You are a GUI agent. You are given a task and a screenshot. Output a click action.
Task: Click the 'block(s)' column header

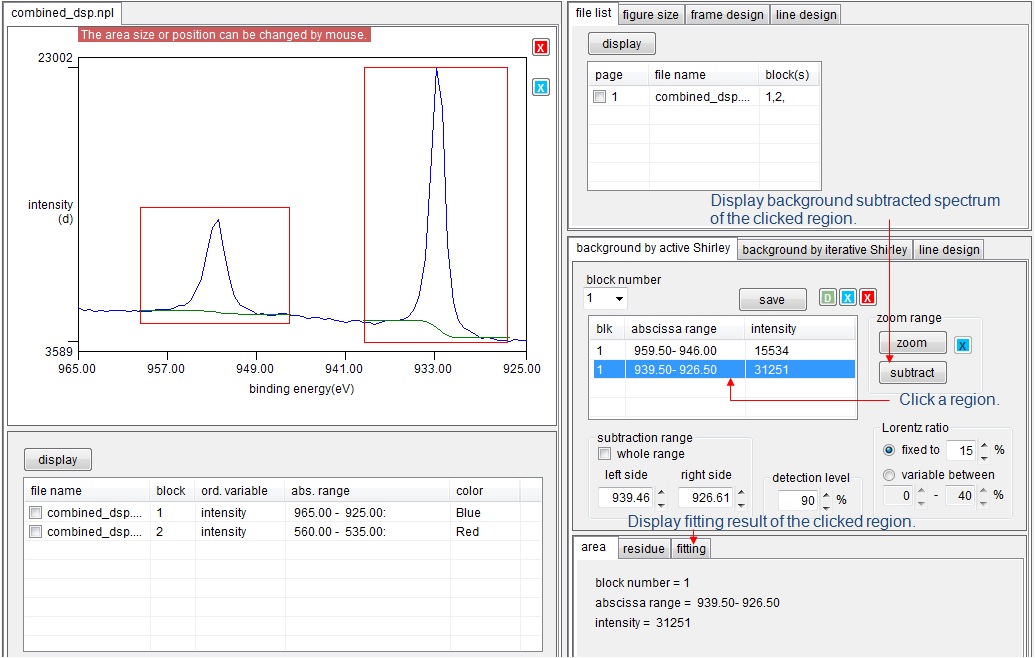tap(789, 75)
